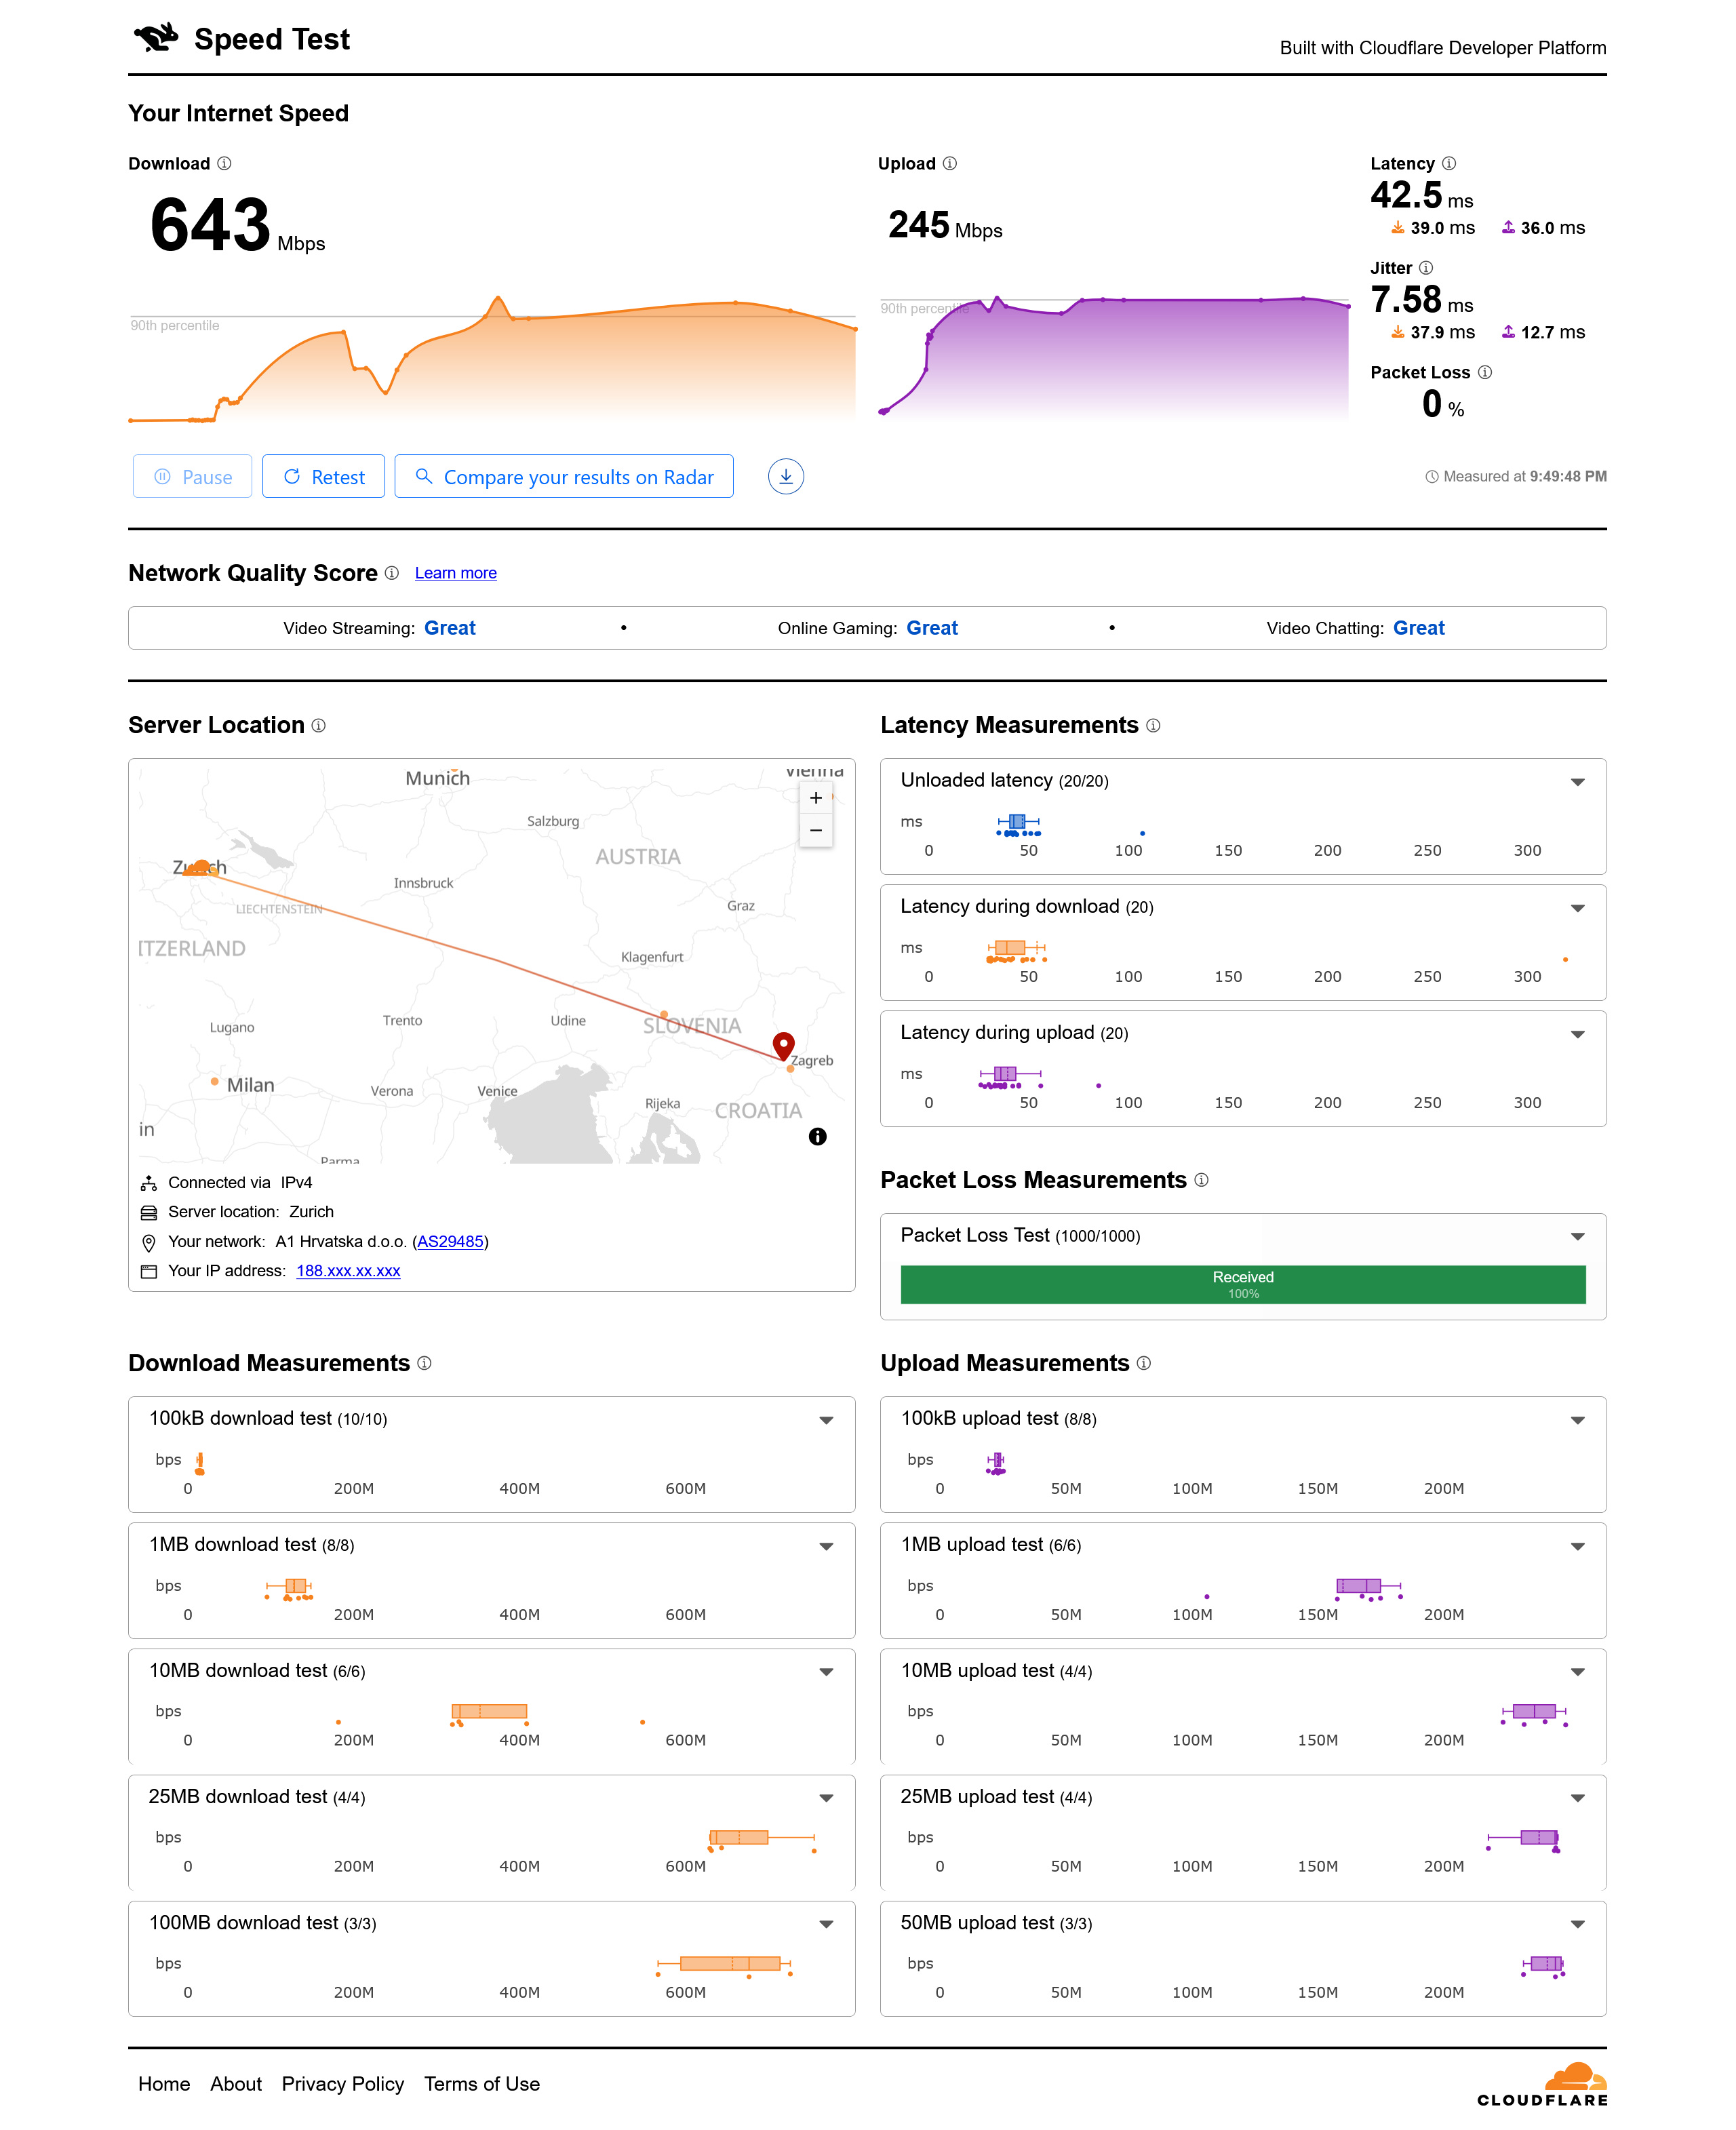Open the Download Measurements info icon
1736x2130 pixels.
(424, 1363)
